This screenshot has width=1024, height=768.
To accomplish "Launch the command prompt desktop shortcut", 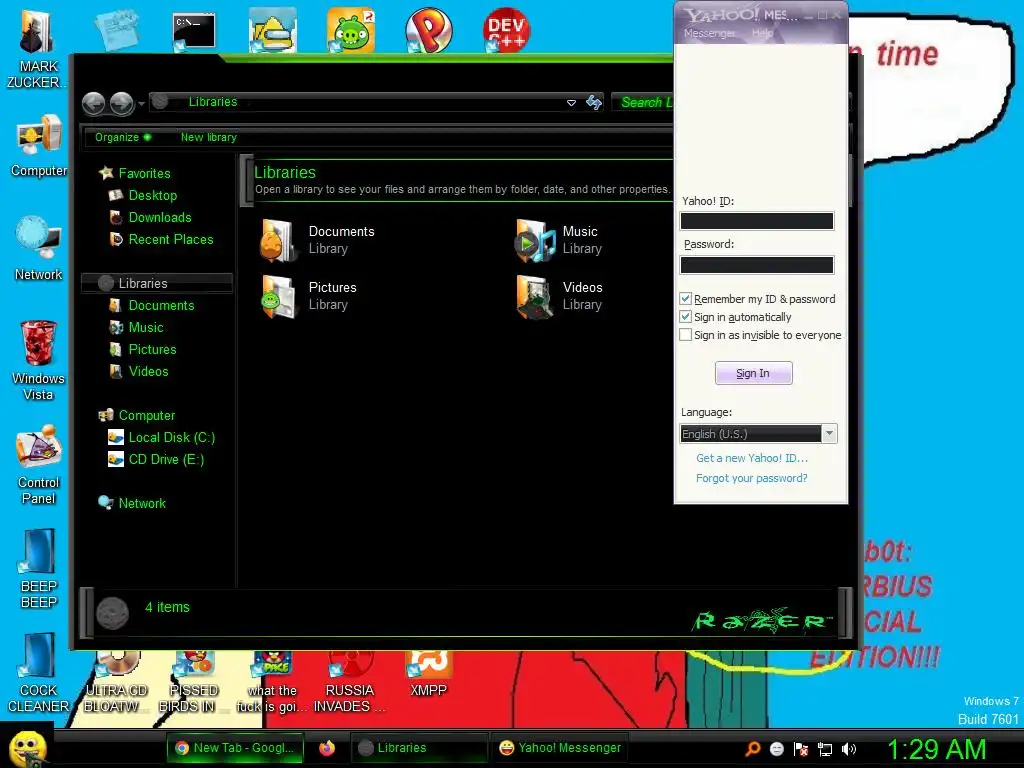I will click(x=193, y=31).
